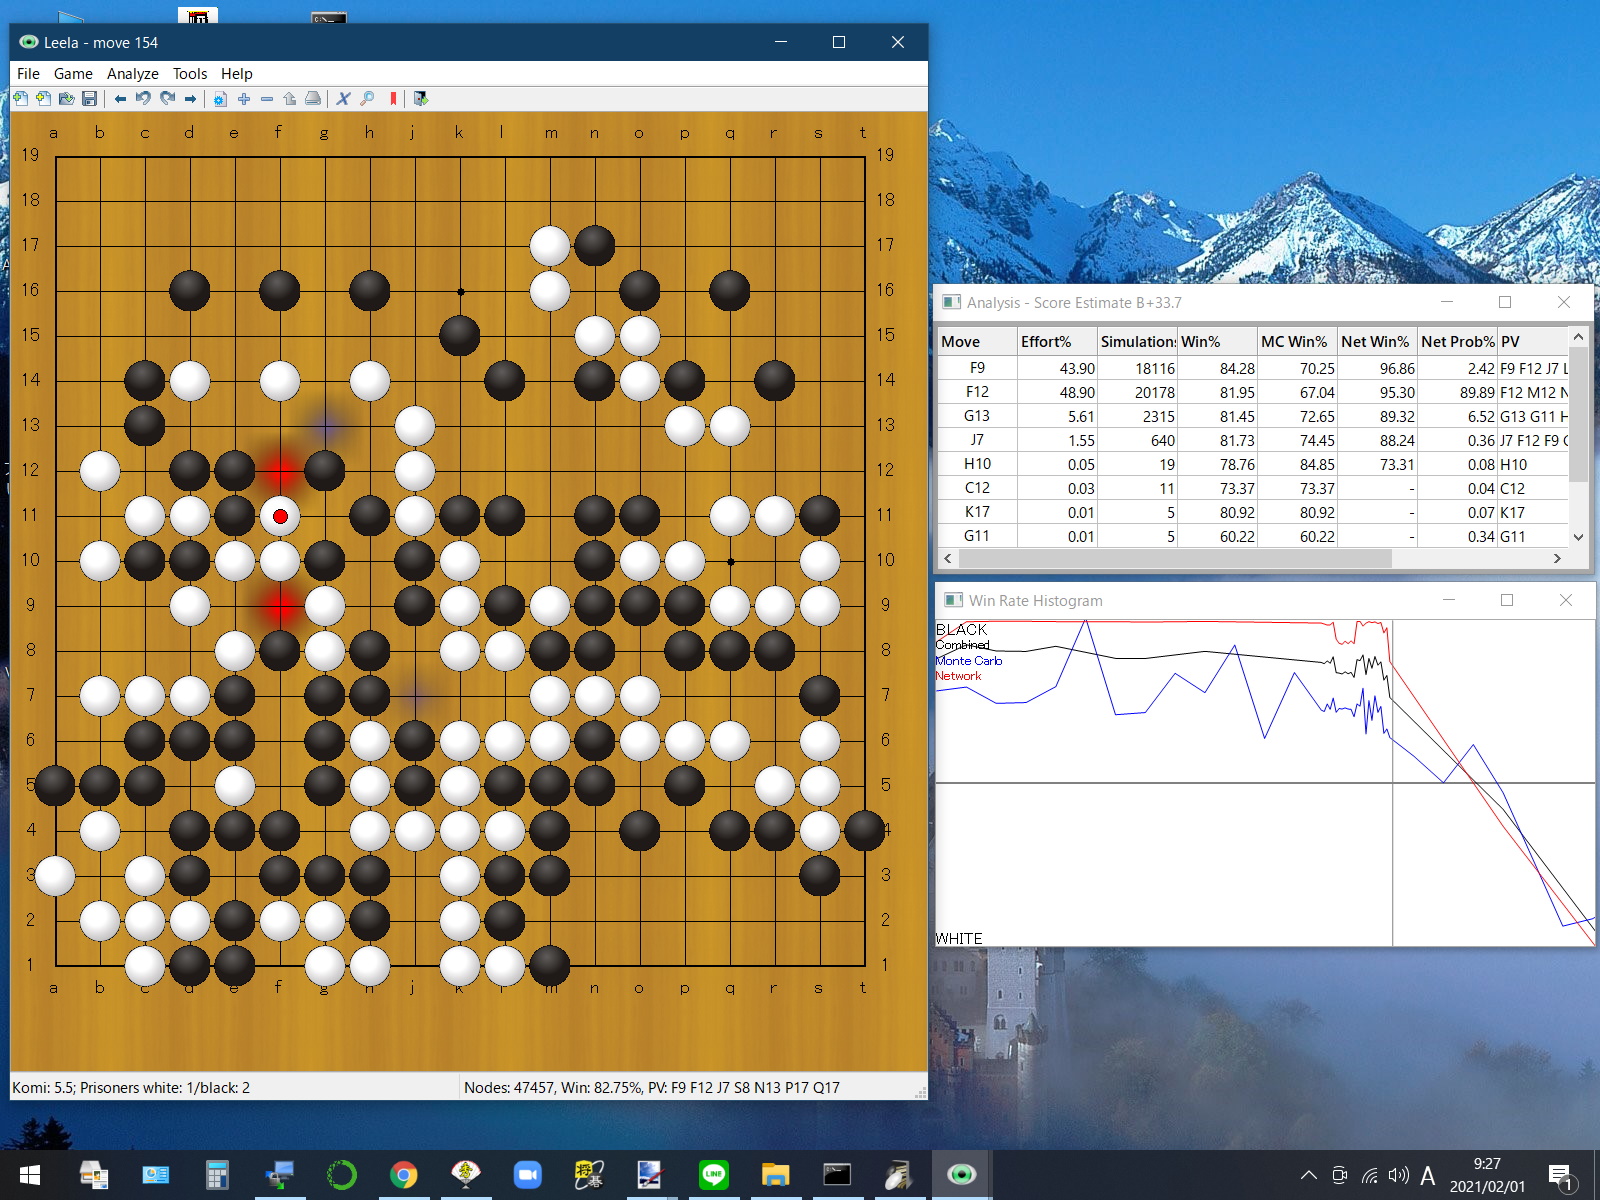The image size is (1600, 1200).
Task: Open the folder load game icon
Action: click(66, 99)
